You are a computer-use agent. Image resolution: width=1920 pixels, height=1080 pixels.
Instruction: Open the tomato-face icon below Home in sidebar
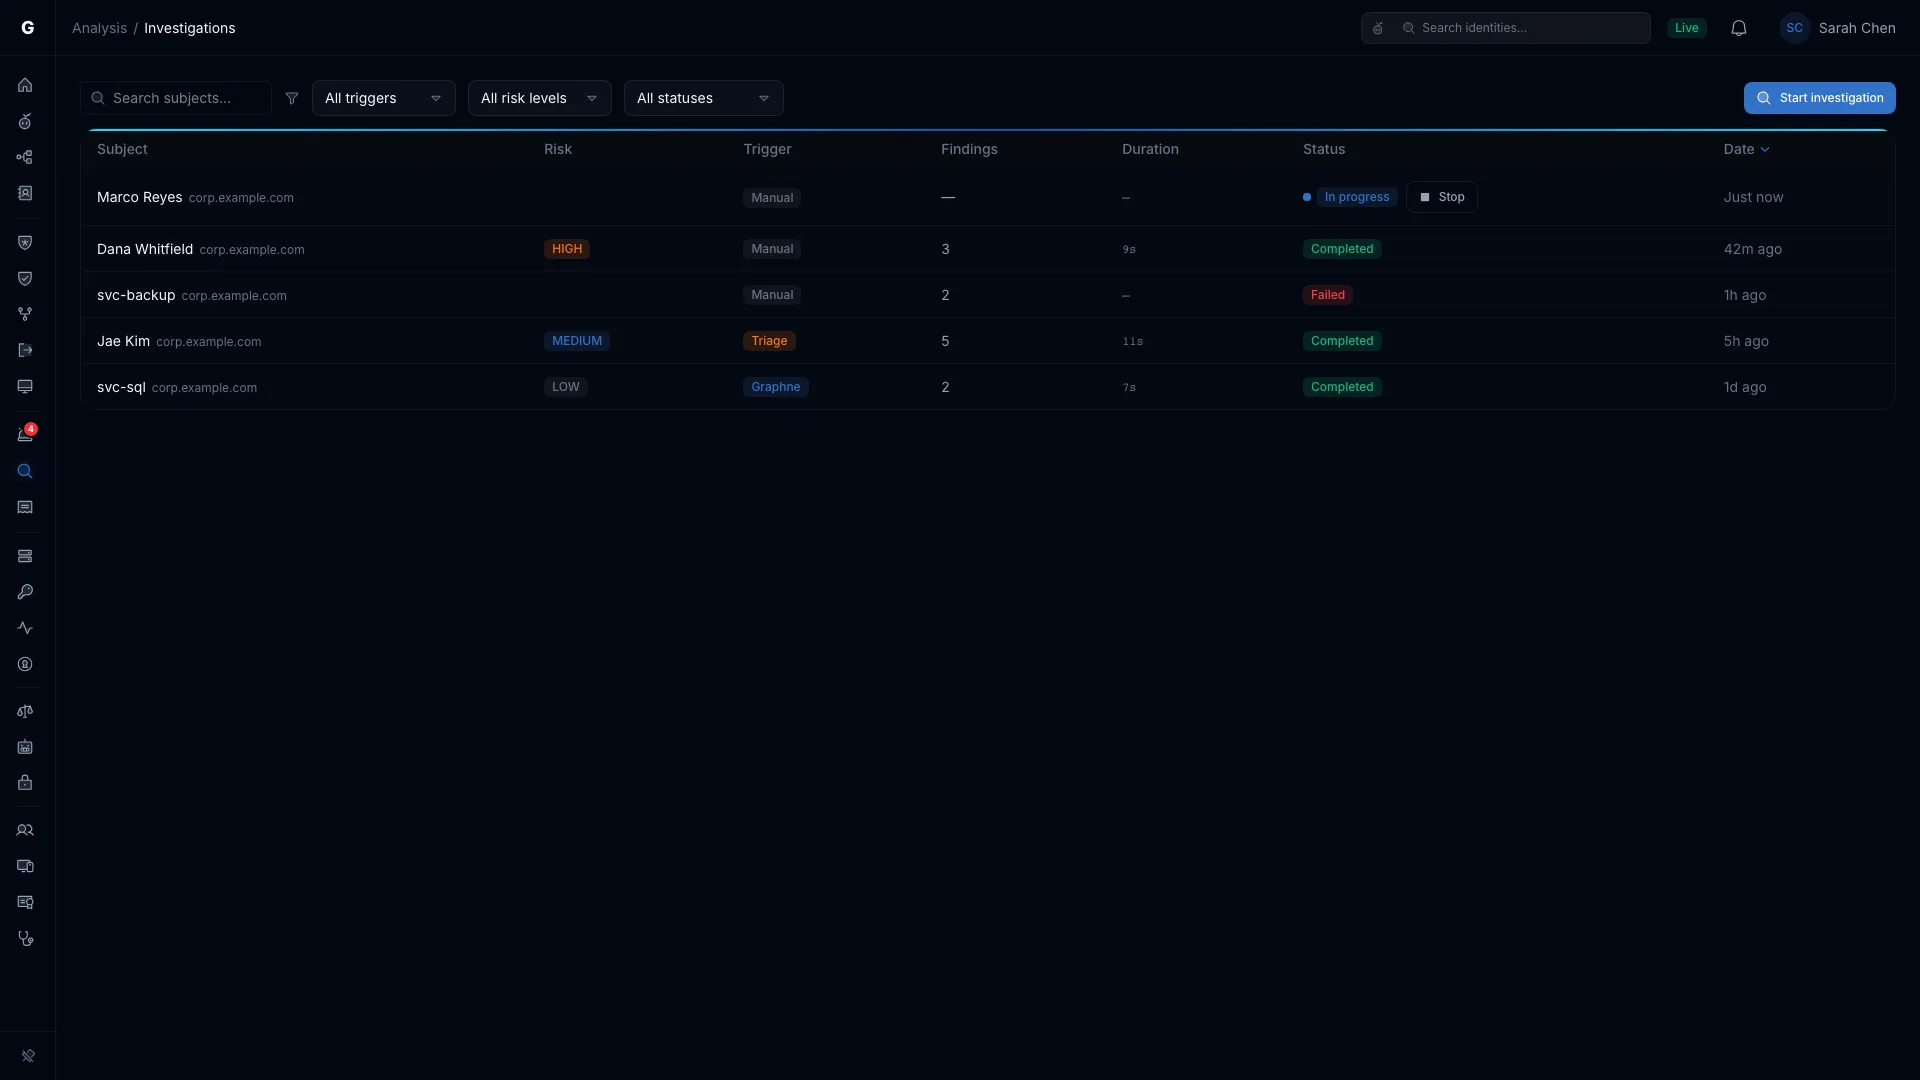coord(25,121)
